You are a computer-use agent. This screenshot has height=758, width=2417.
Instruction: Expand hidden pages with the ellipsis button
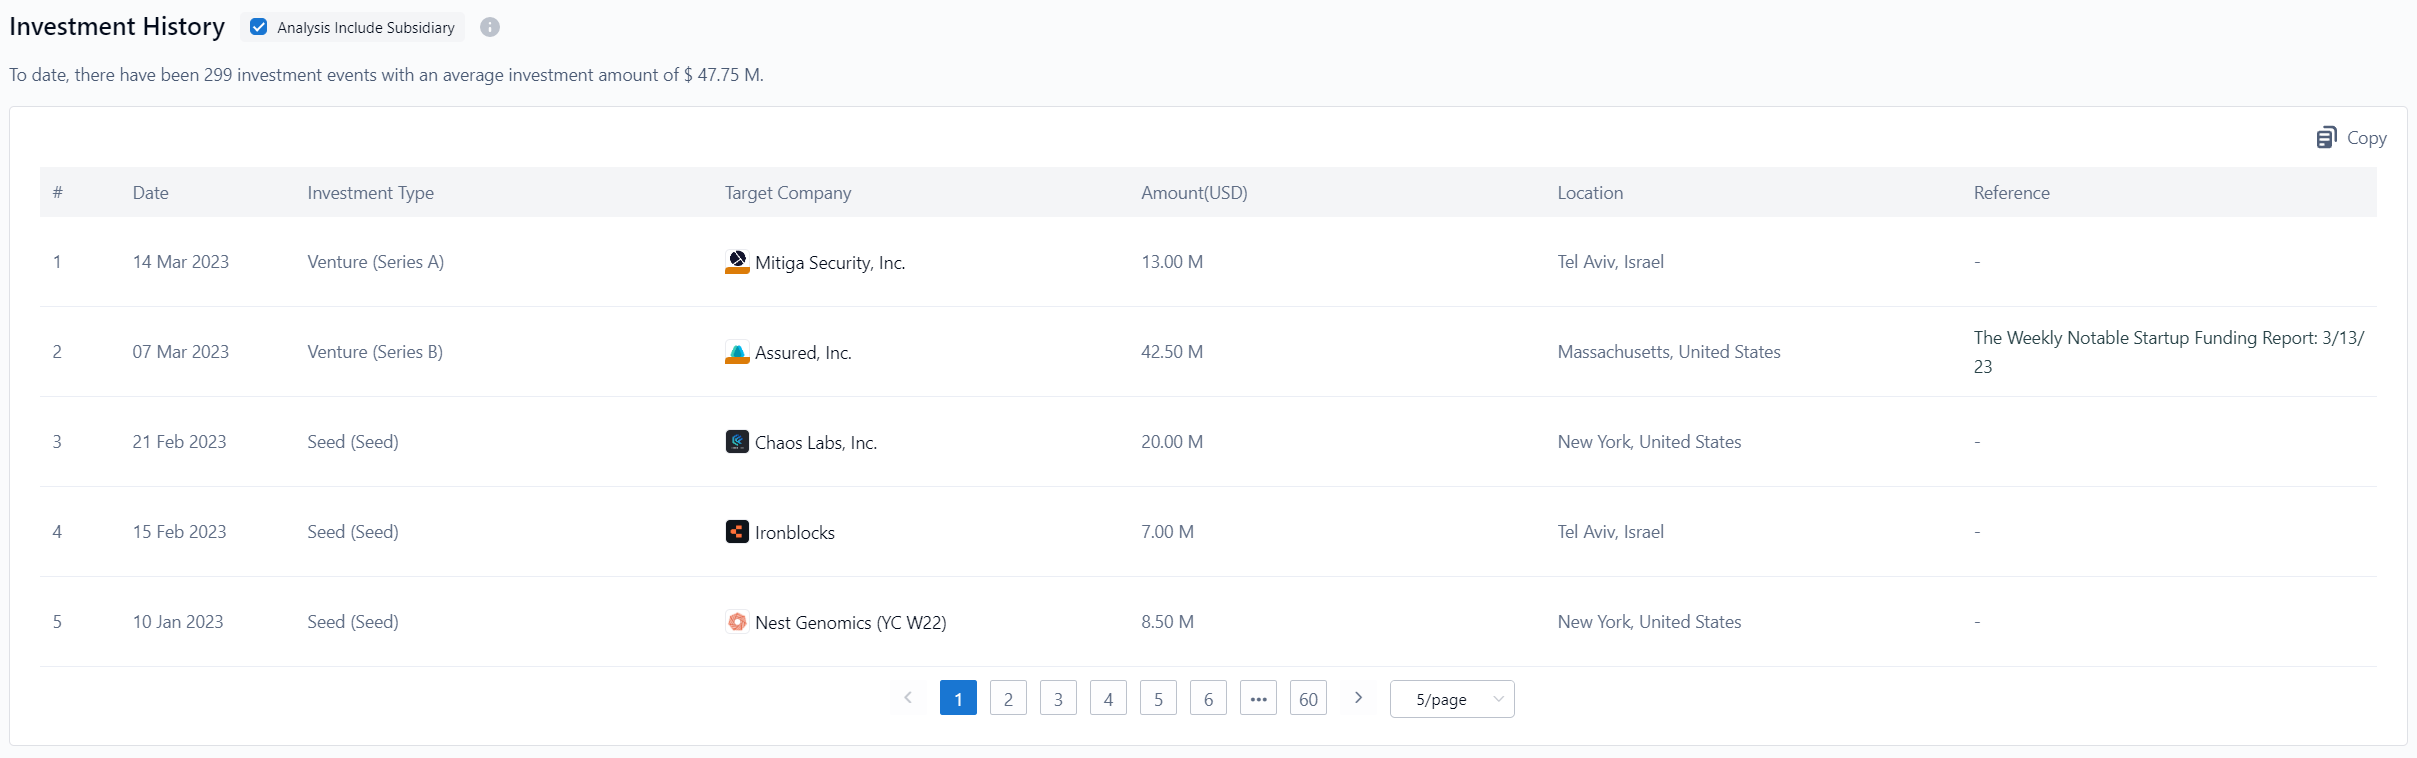[1258, 699]
